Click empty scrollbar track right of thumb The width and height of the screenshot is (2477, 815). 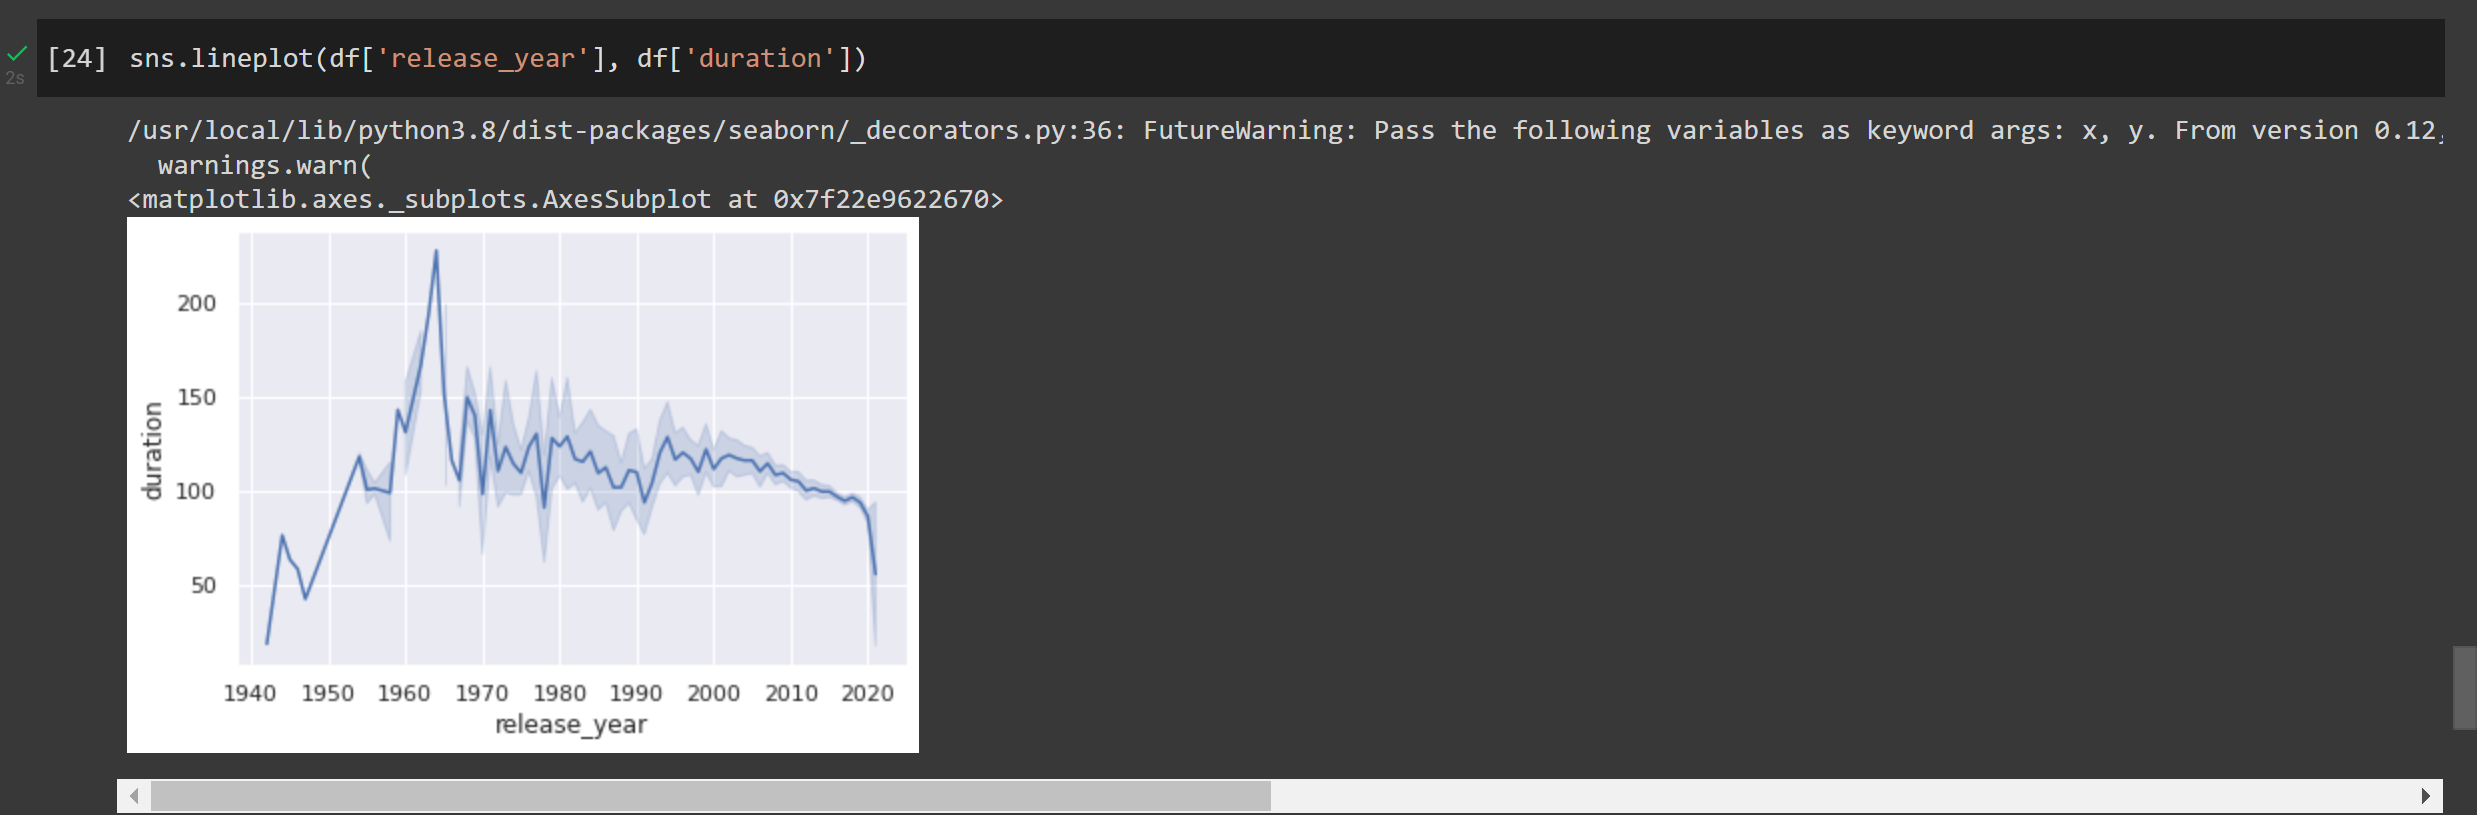(1840, 796)
